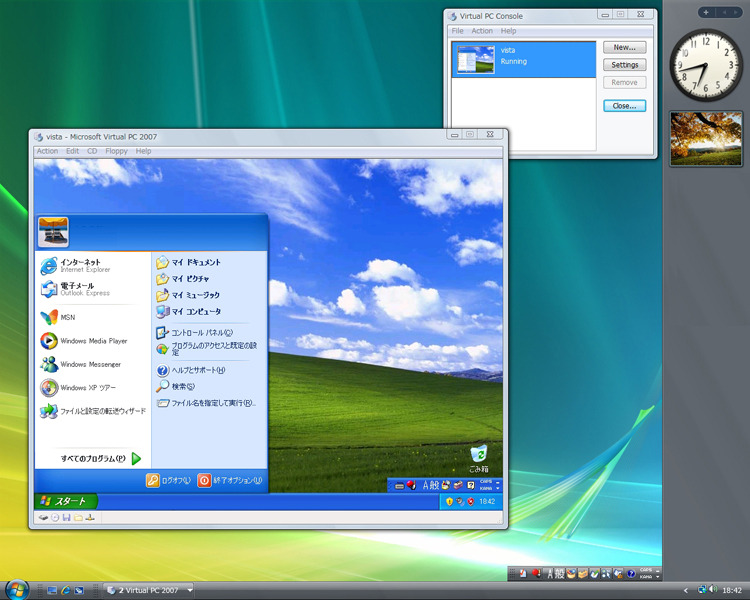Viewport: 750px width, 600px height.
Task: Click the Internet Explorer quick launch icon on Vista taskbar
Action: click(66, 590)
